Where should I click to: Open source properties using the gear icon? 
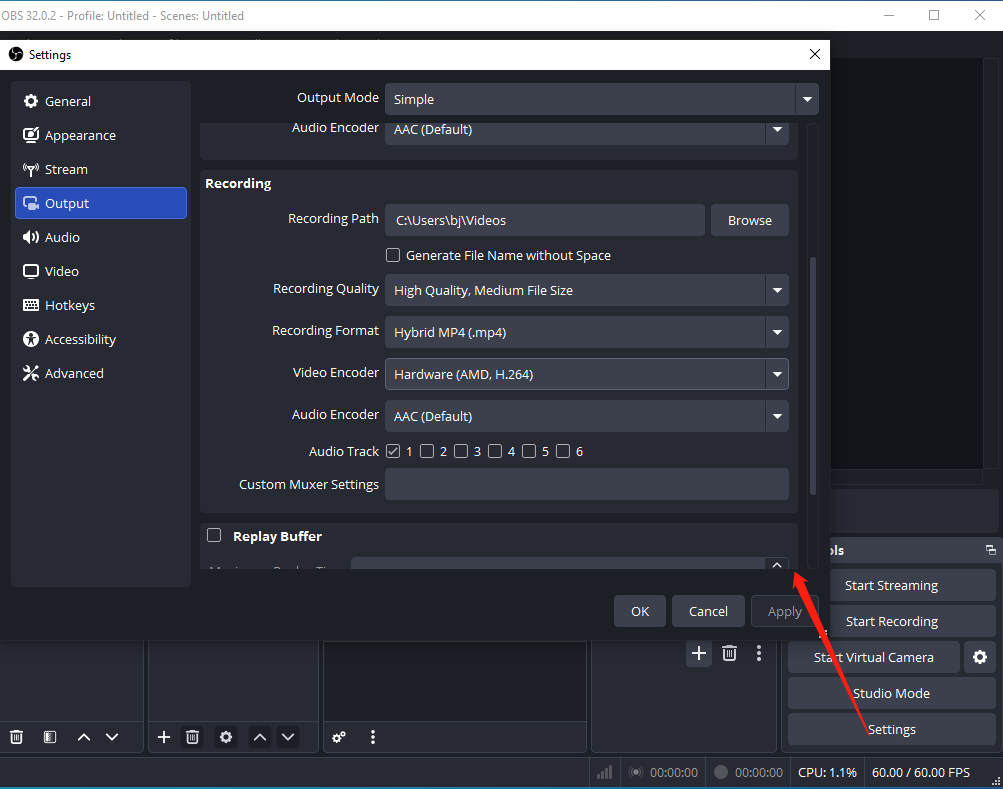click(x=226, y=737)
